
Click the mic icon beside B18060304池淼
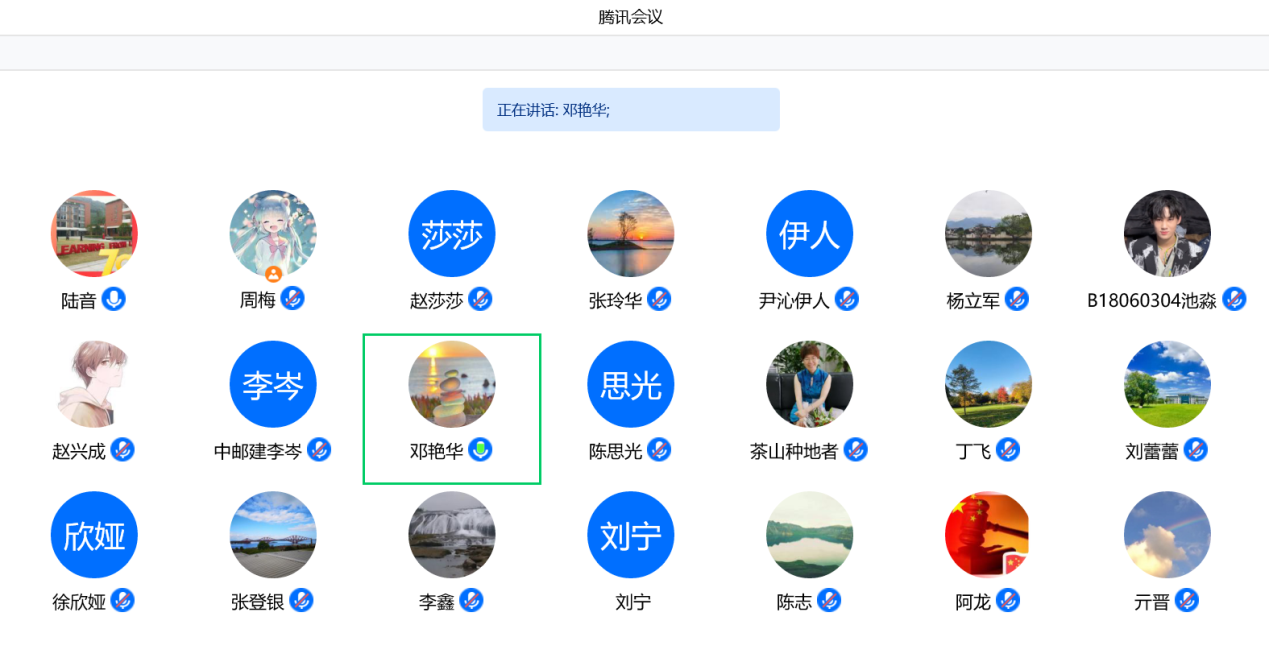(1234, 299)
